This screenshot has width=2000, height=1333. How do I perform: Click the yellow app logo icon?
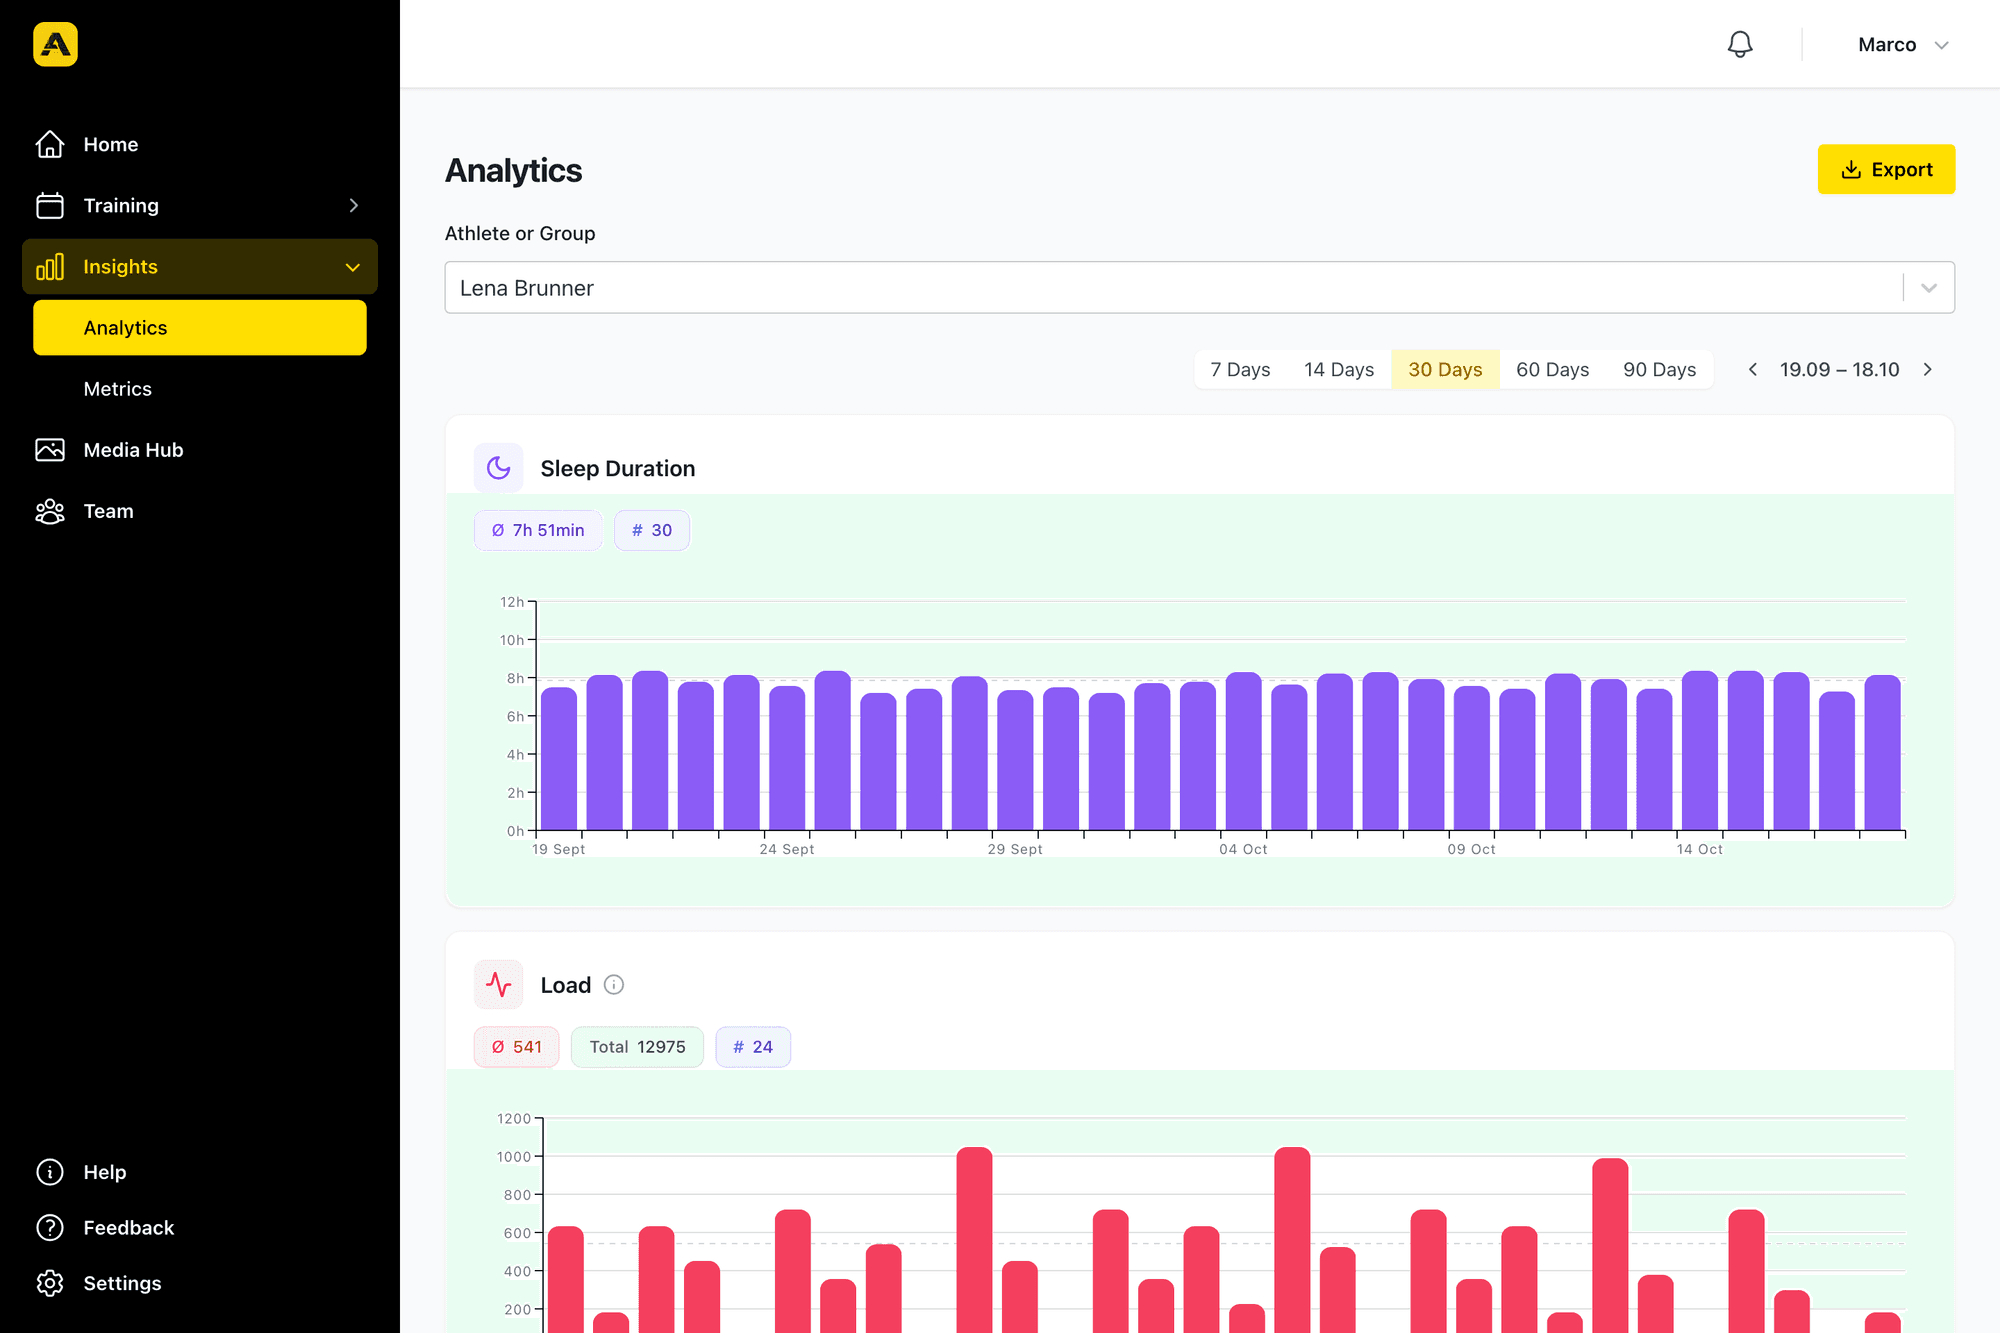coord(55,44)
